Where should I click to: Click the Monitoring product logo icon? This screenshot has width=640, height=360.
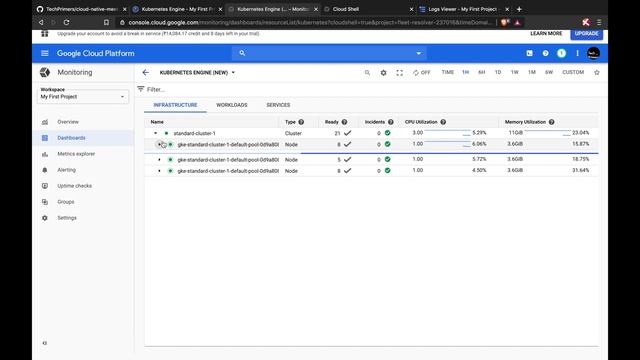(45, 72)
